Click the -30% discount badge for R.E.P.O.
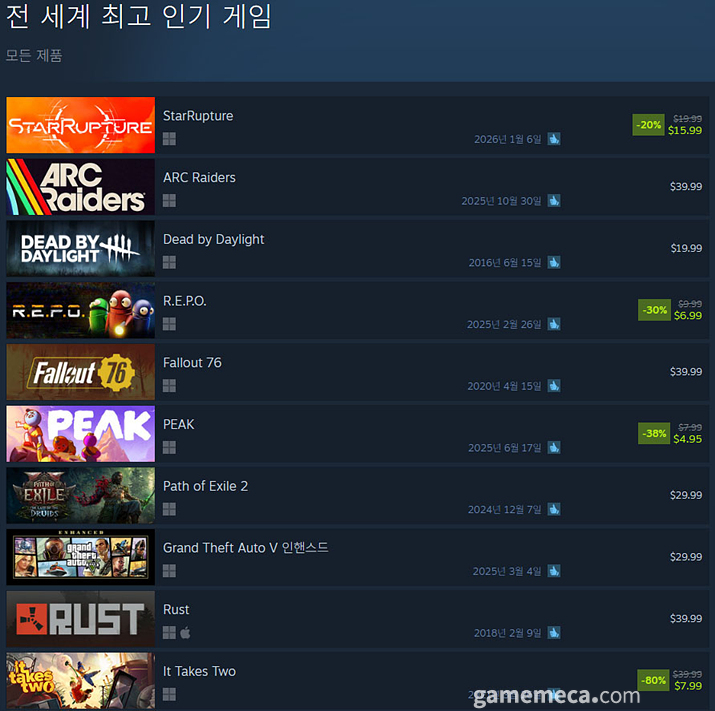715x711 pixels. point(654,310)
